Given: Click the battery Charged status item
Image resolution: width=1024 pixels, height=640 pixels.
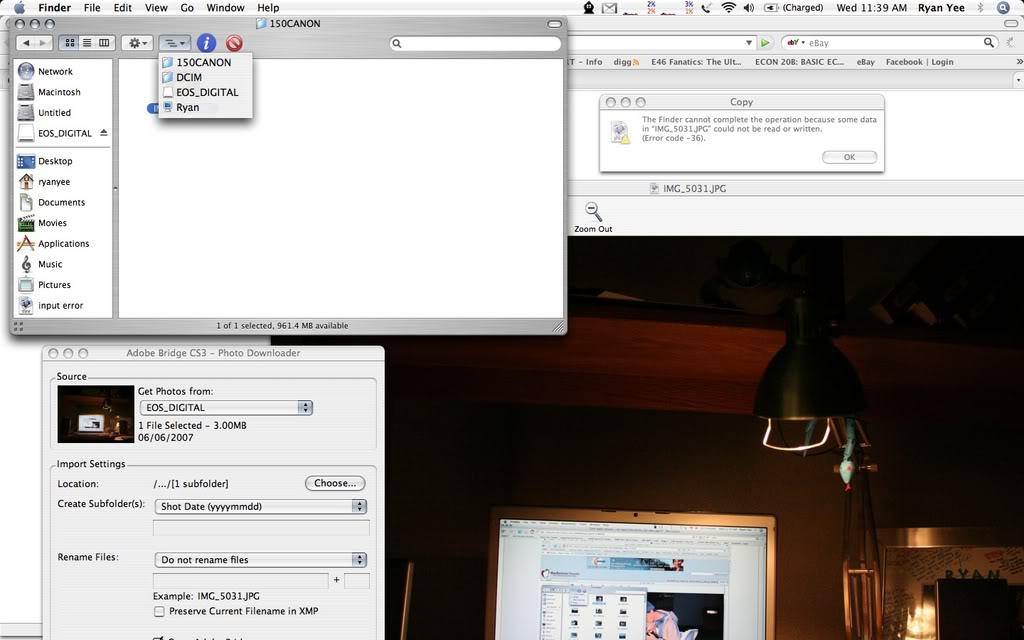Looking at the screenshot, I should [x=793, y=8].
